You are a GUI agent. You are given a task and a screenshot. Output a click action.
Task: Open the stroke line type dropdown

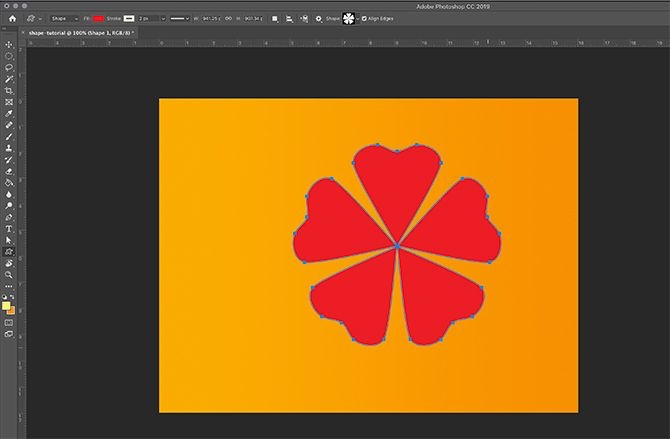tap(178, 18)
